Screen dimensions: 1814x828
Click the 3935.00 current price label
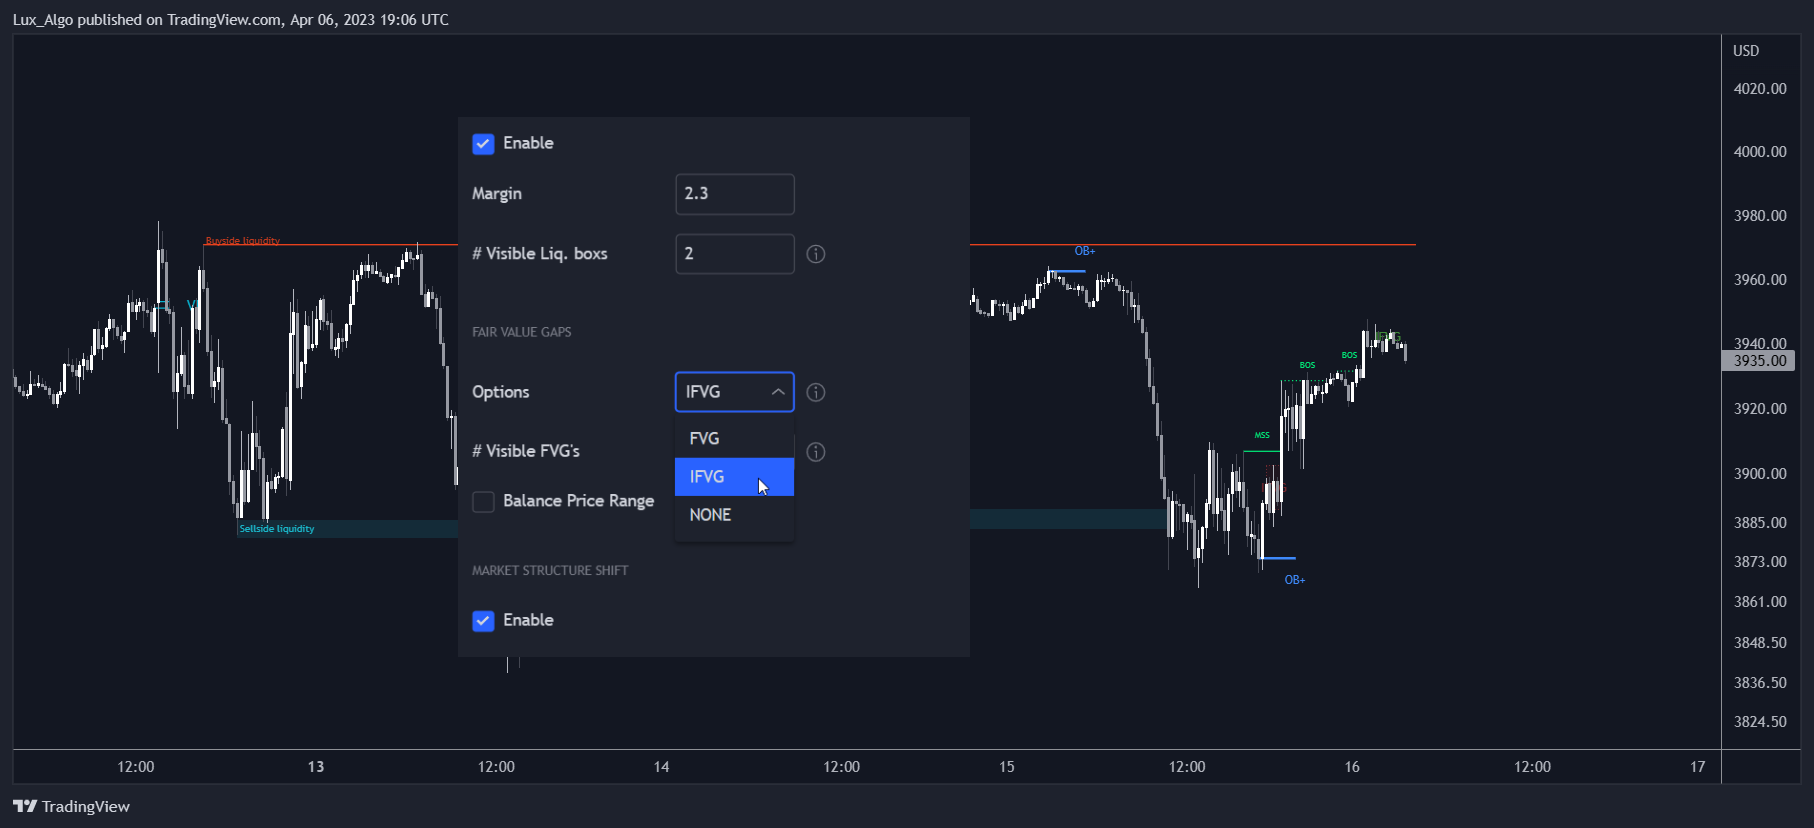click(x=1759, y=361)
